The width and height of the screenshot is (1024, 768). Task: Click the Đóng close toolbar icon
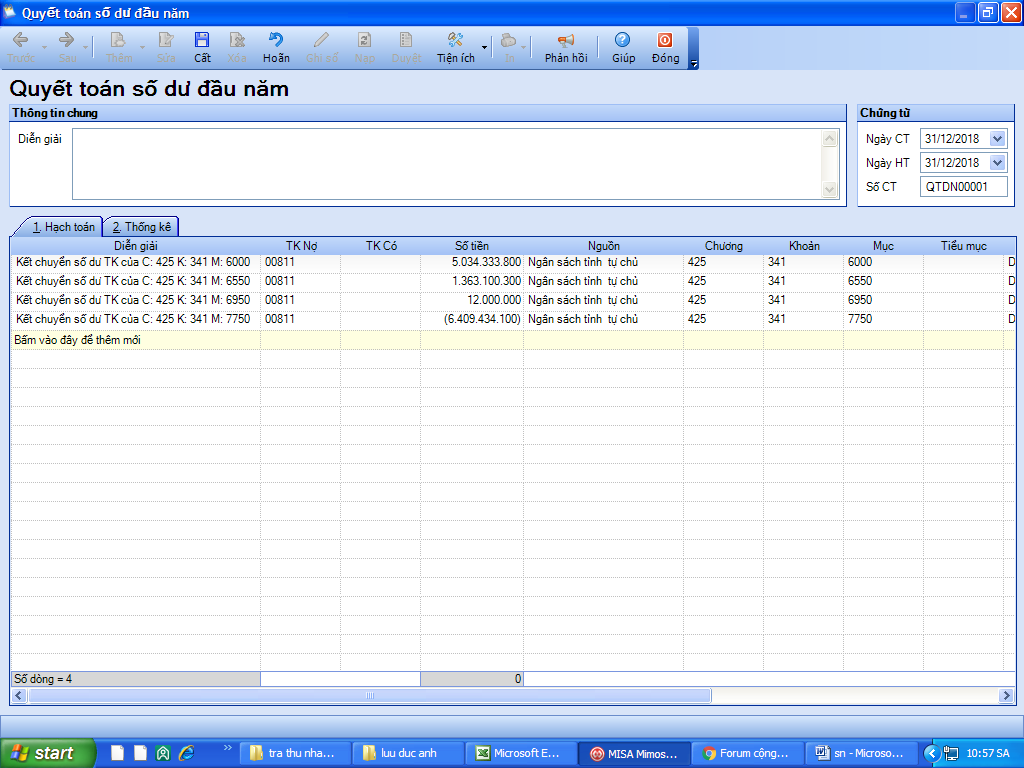pyautogui.click(x=665, y=46)
